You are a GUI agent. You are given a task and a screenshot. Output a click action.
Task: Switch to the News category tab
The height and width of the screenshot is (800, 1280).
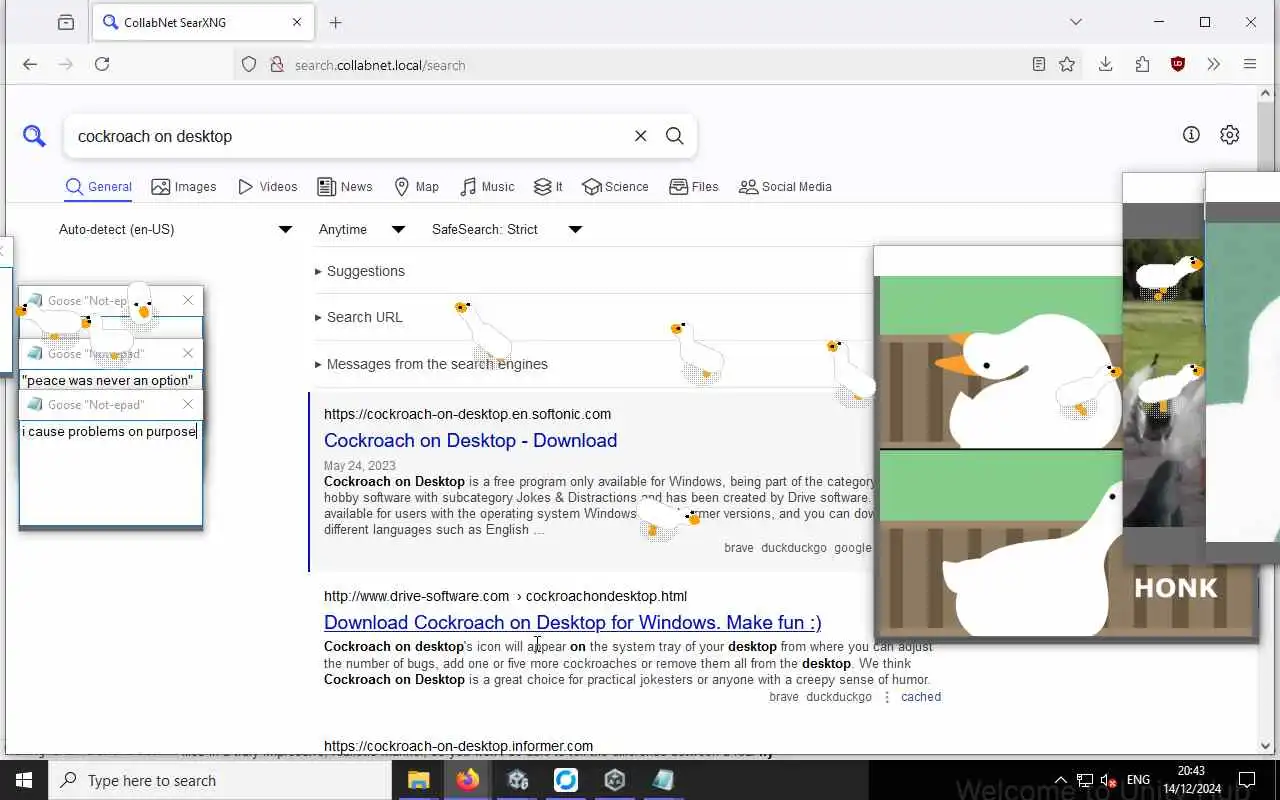[345, 187]
